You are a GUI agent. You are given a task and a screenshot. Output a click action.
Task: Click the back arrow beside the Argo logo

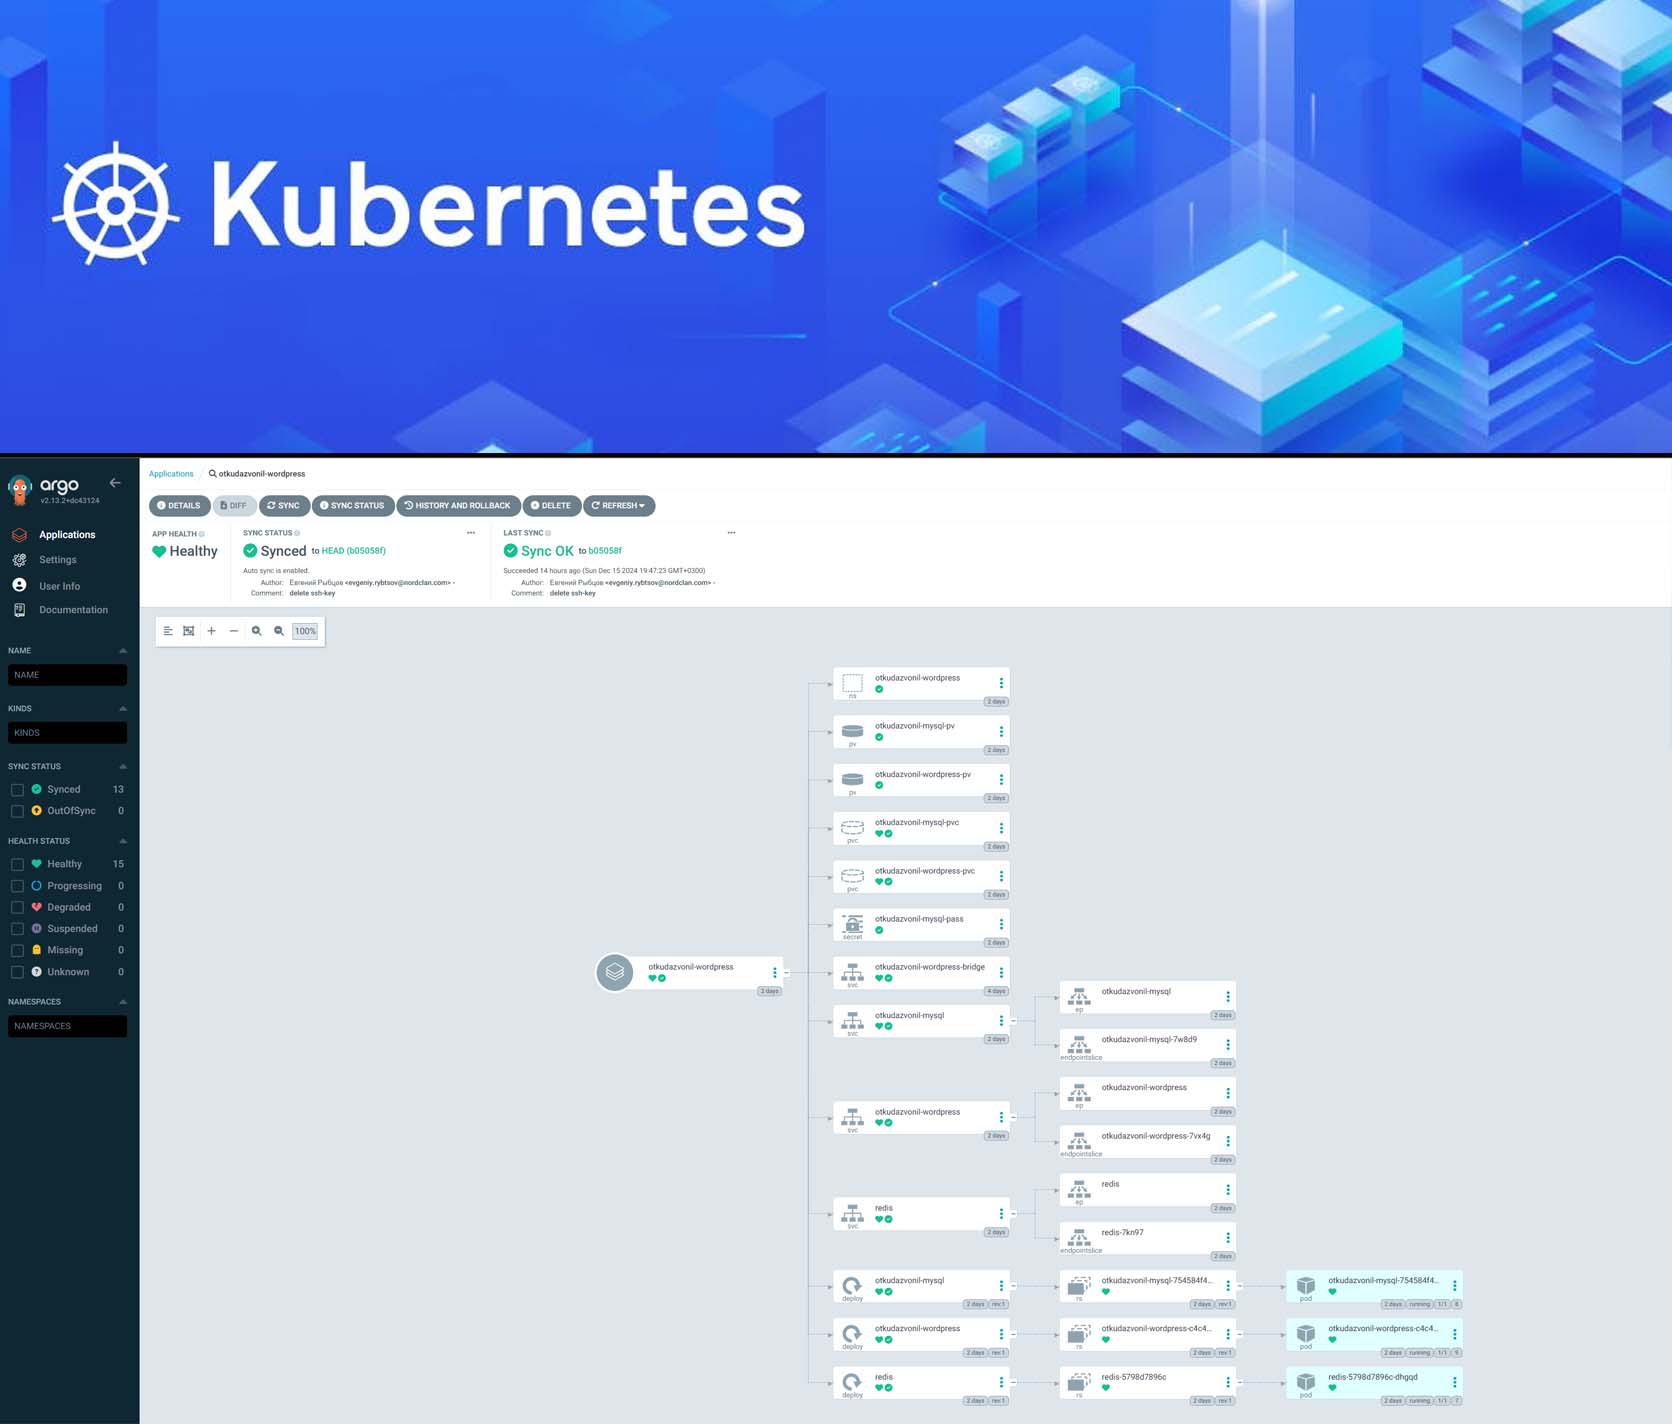[x=115, y=483]
